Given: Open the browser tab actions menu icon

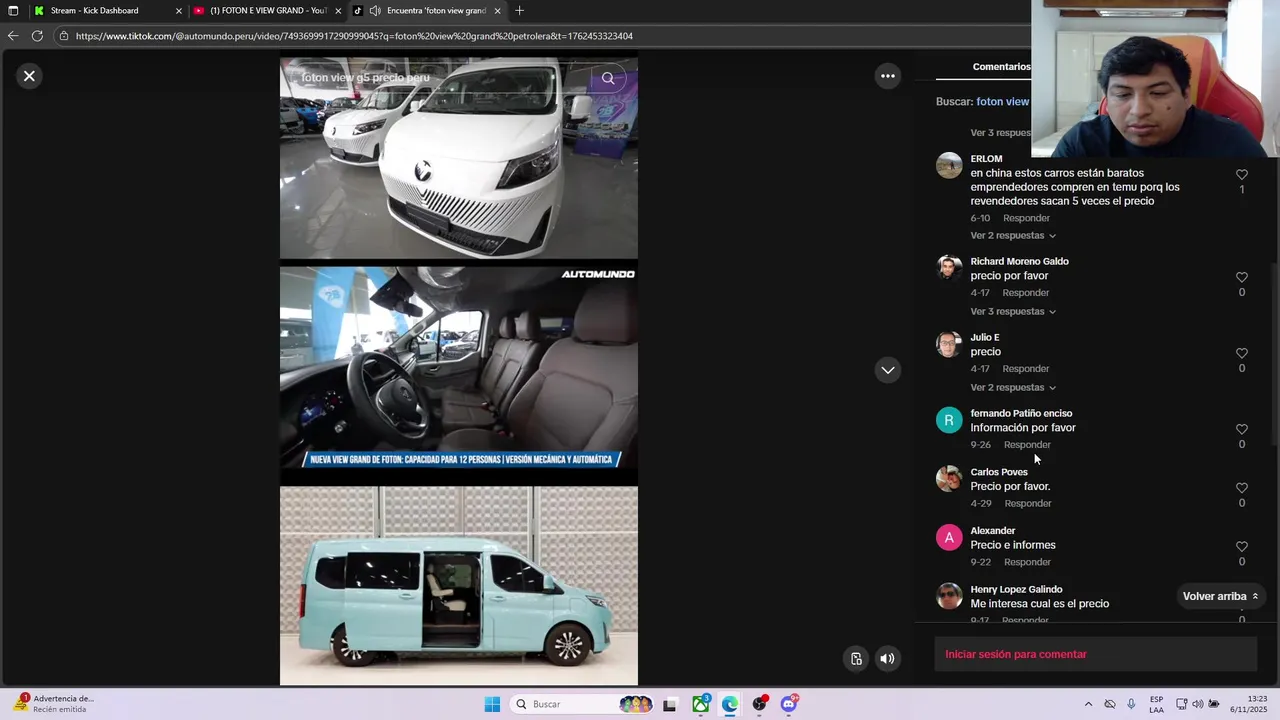Looking at the screenshot, I should coord(13,11).
